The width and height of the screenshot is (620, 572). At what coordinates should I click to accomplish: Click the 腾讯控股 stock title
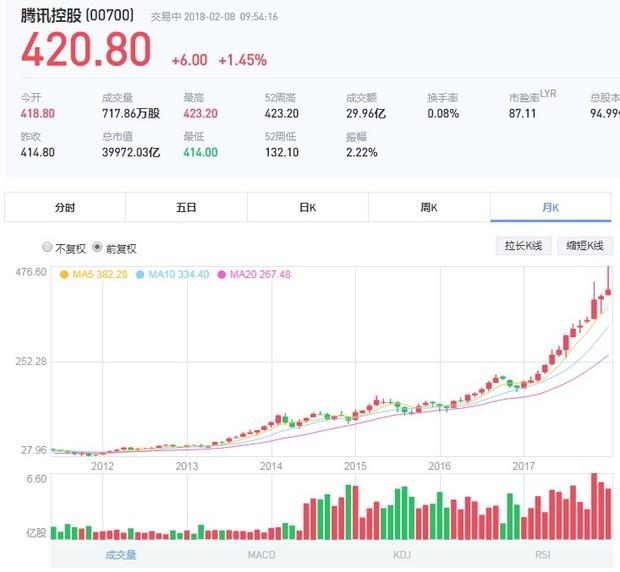coord(52,15)
